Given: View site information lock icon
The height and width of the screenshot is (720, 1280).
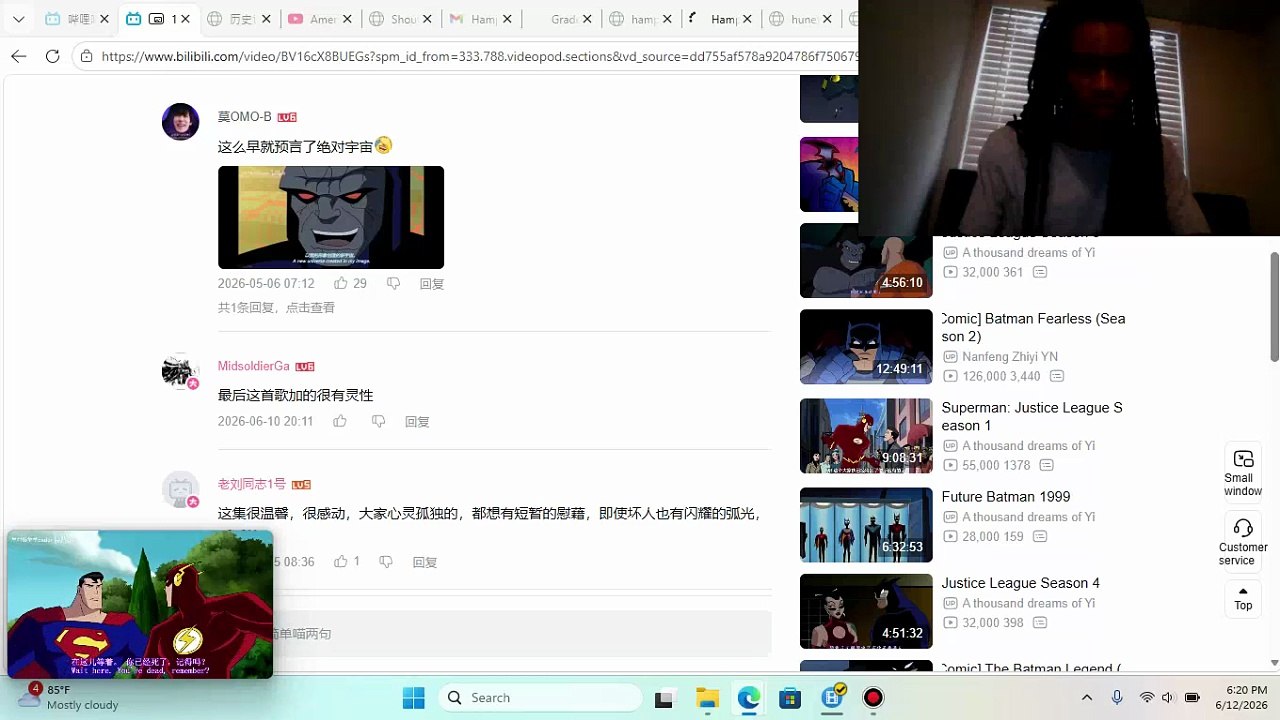Looking at the screenshot, I should 87,56.
